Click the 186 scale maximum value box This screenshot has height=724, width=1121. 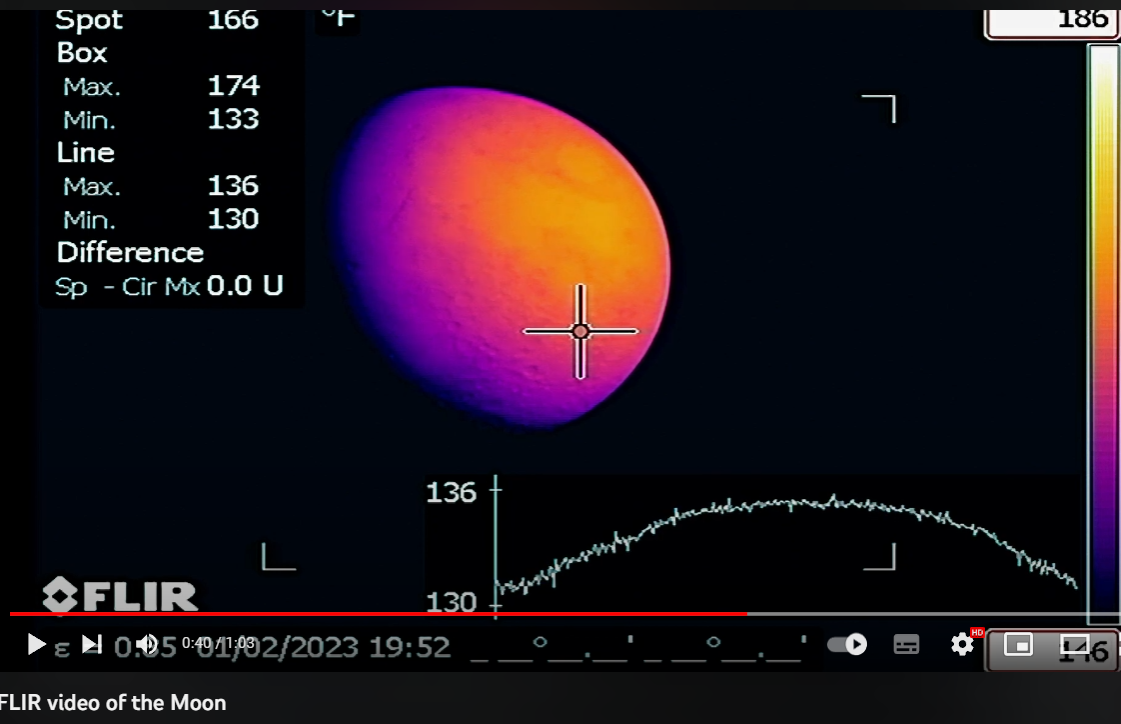[x=1050, y=18]
